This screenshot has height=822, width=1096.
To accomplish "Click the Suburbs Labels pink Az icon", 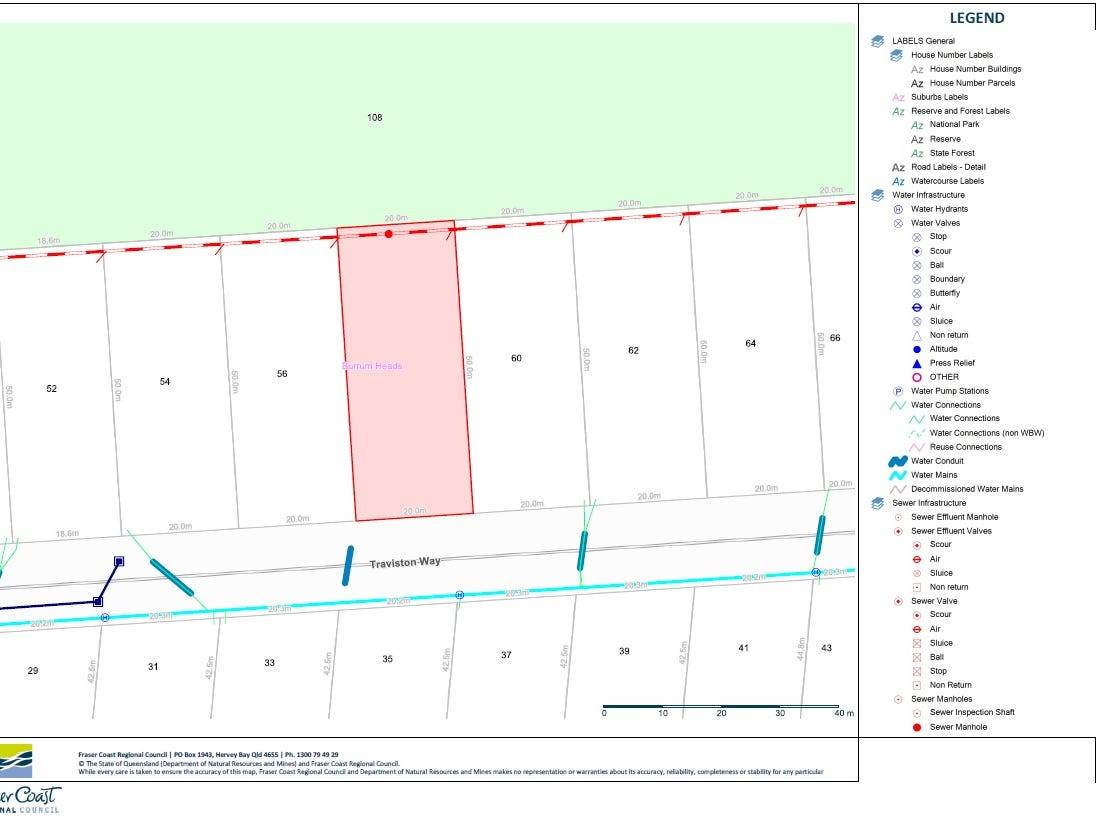I will (x=898, y=97).
